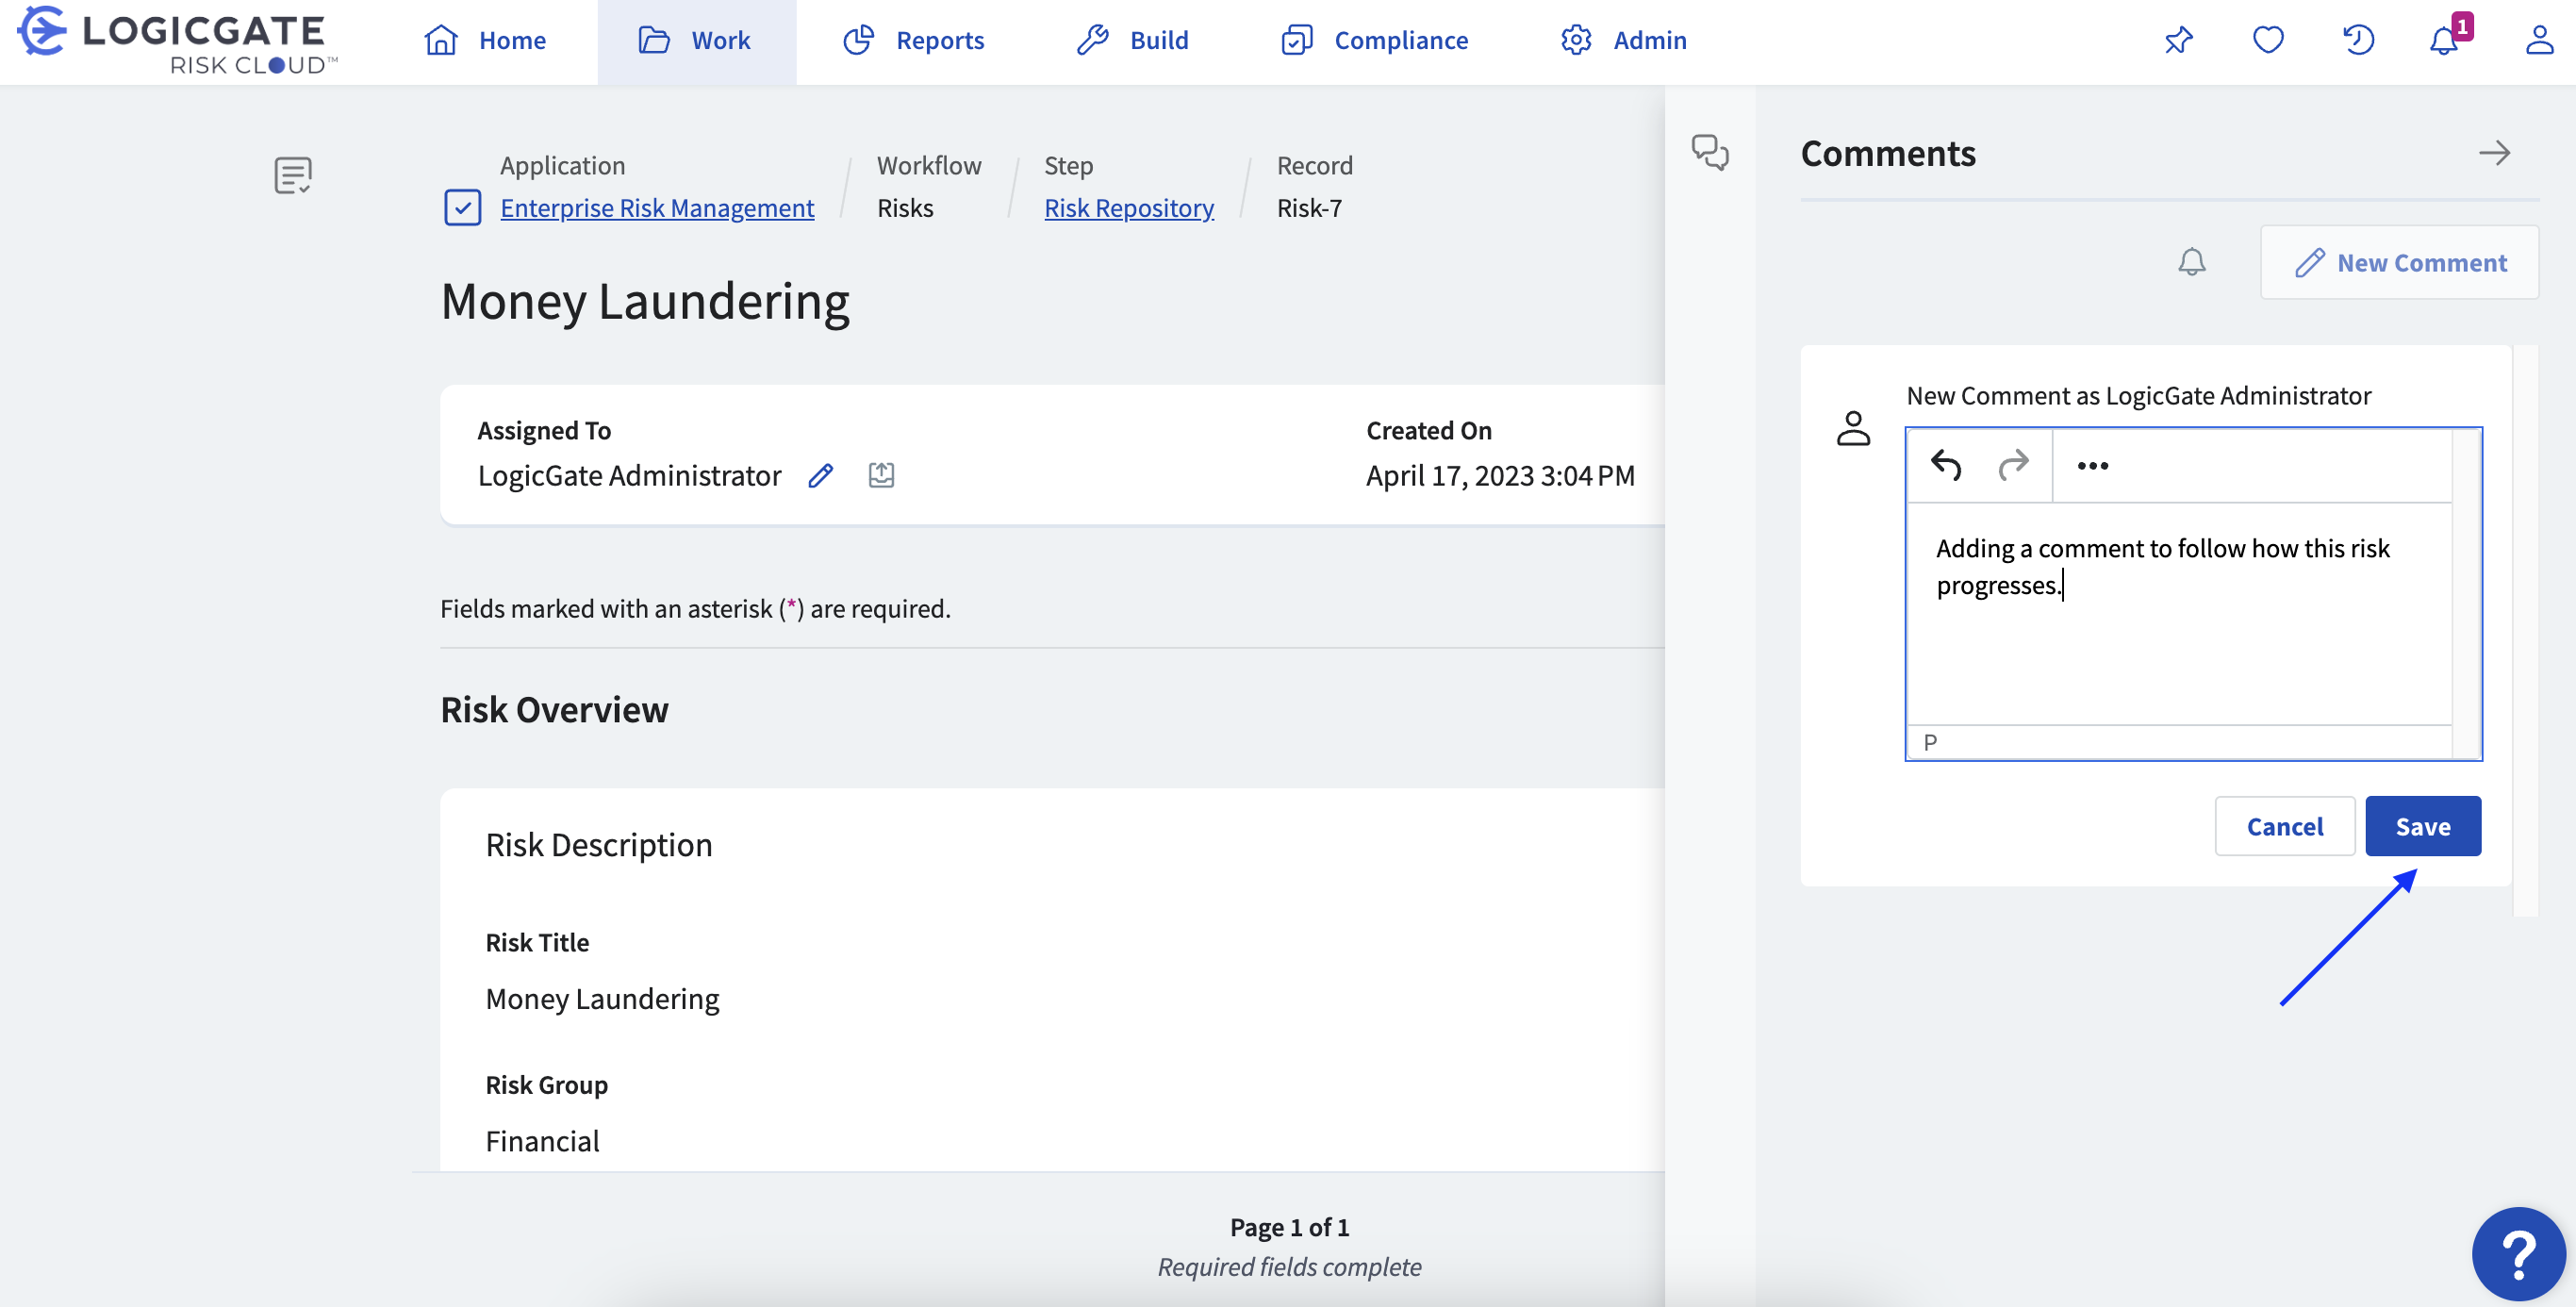The image size is (2576, 1307).
Task: Open the Build menu
Action: click(1133, 40)
